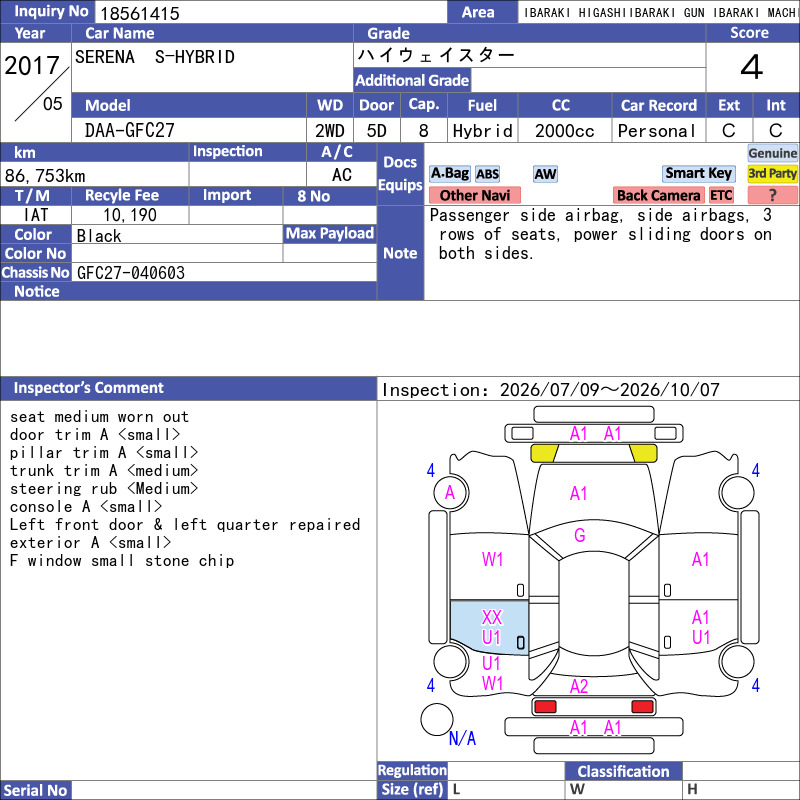
Task: Click the A-Bag equipment badge
Action: 449,173
